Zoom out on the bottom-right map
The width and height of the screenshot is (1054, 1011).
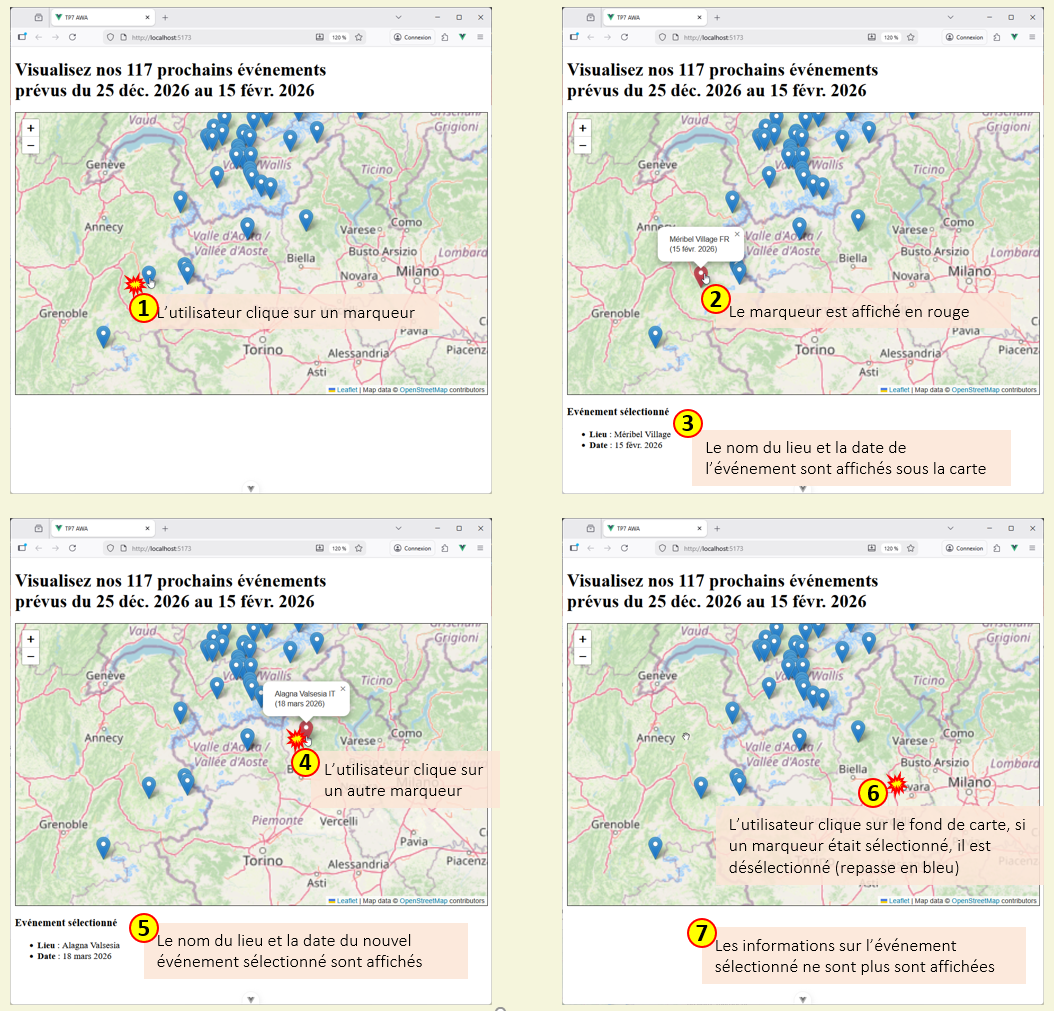point(583,657)
